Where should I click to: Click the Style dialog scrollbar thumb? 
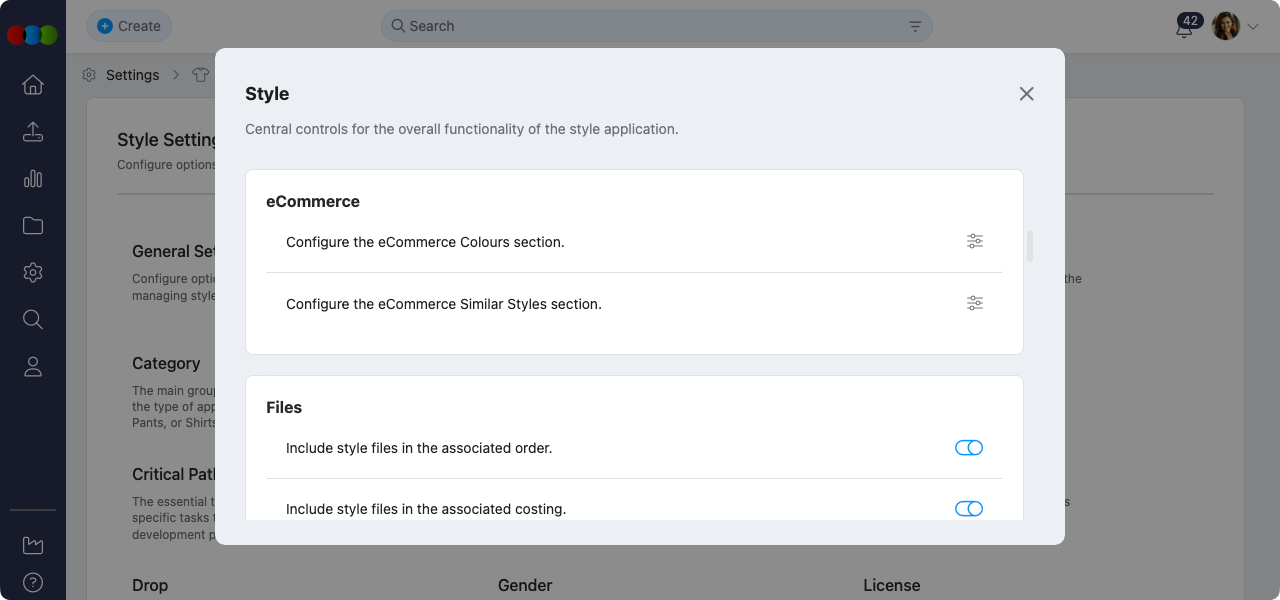1030,246
